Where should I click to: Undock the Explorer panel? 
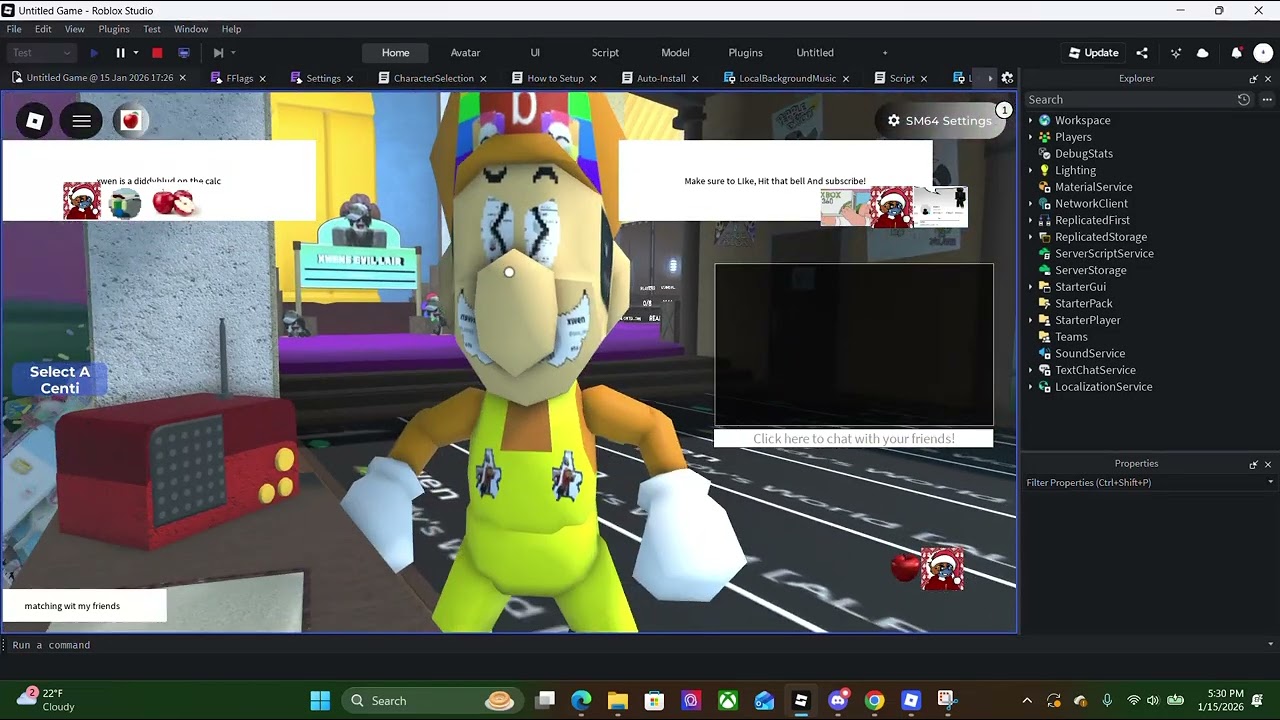(1253, 78)
